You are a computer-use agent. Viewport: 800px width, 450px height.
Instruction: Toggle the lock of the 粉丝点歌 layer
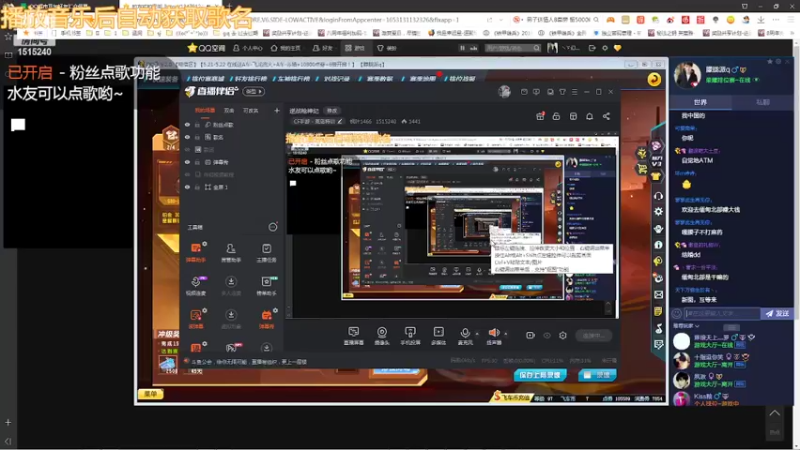pyautogui.click(x=197, y=124)
